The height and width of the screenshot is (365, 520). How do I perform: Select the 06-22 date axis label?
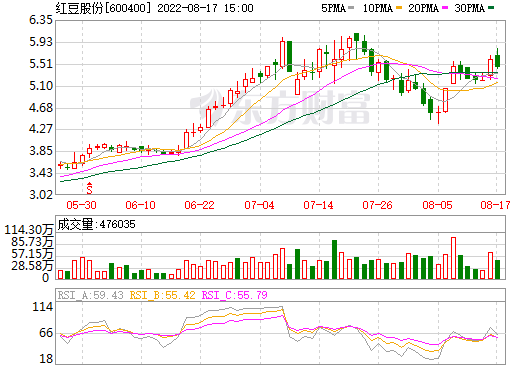pyautogui.click(x=199, y=205)
